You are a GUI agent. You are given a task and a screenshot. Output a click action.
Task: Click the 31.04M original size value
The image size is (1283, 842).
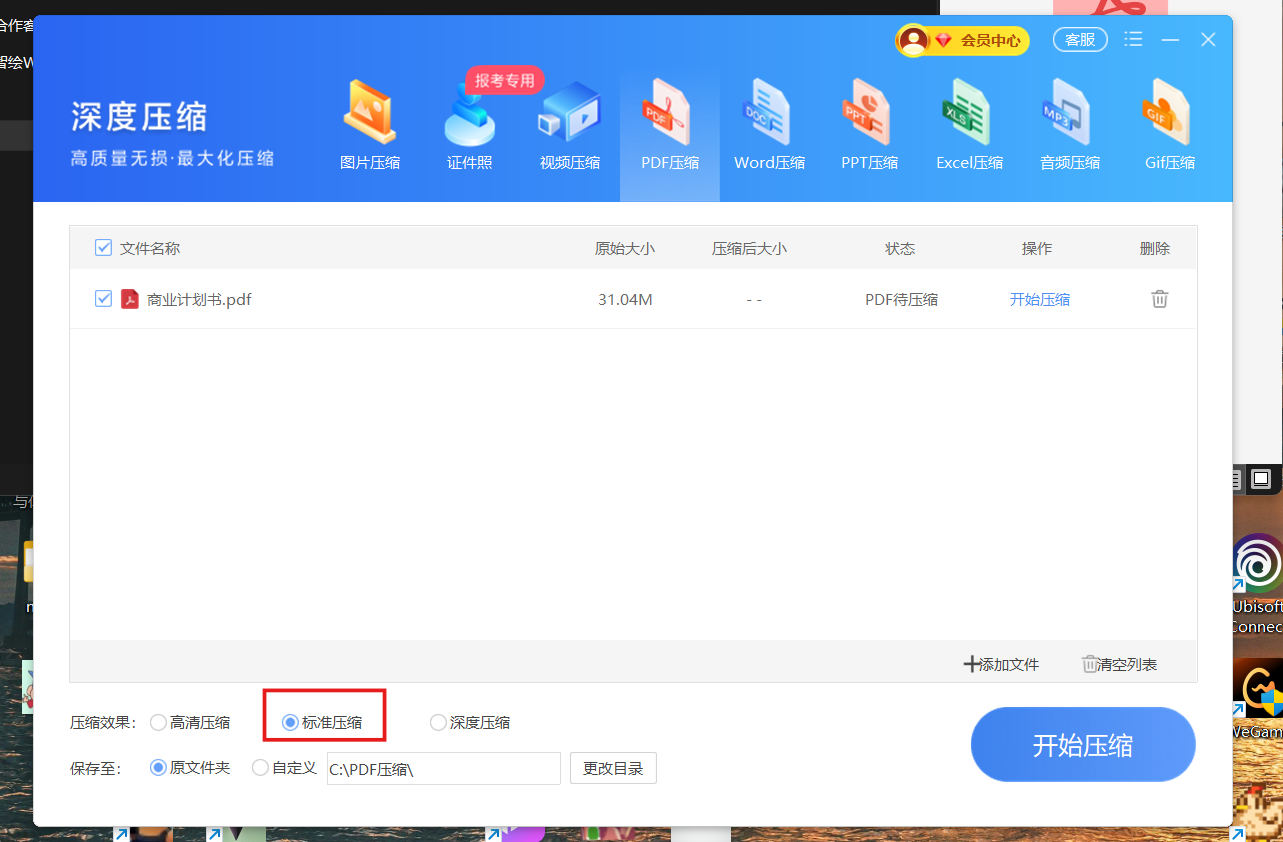click(x=625, y=299)
